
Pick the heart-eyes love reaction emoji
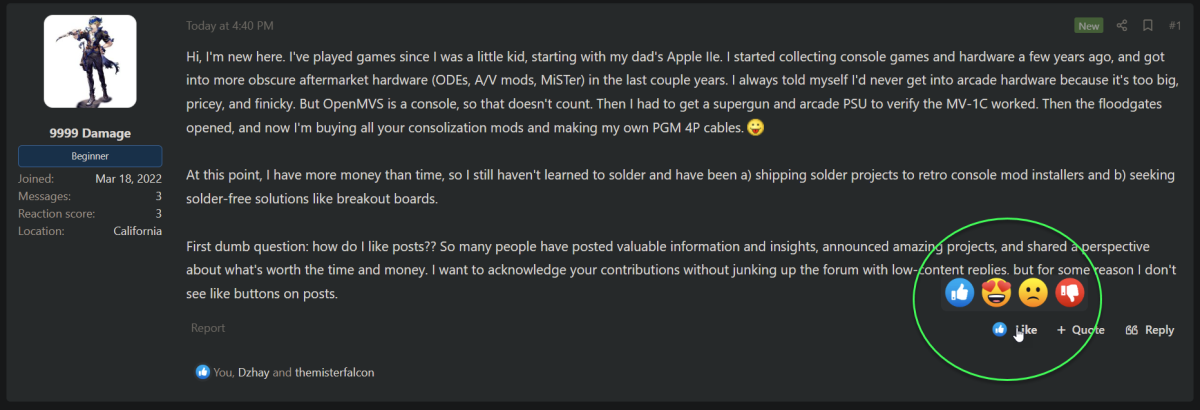(996, 293)
